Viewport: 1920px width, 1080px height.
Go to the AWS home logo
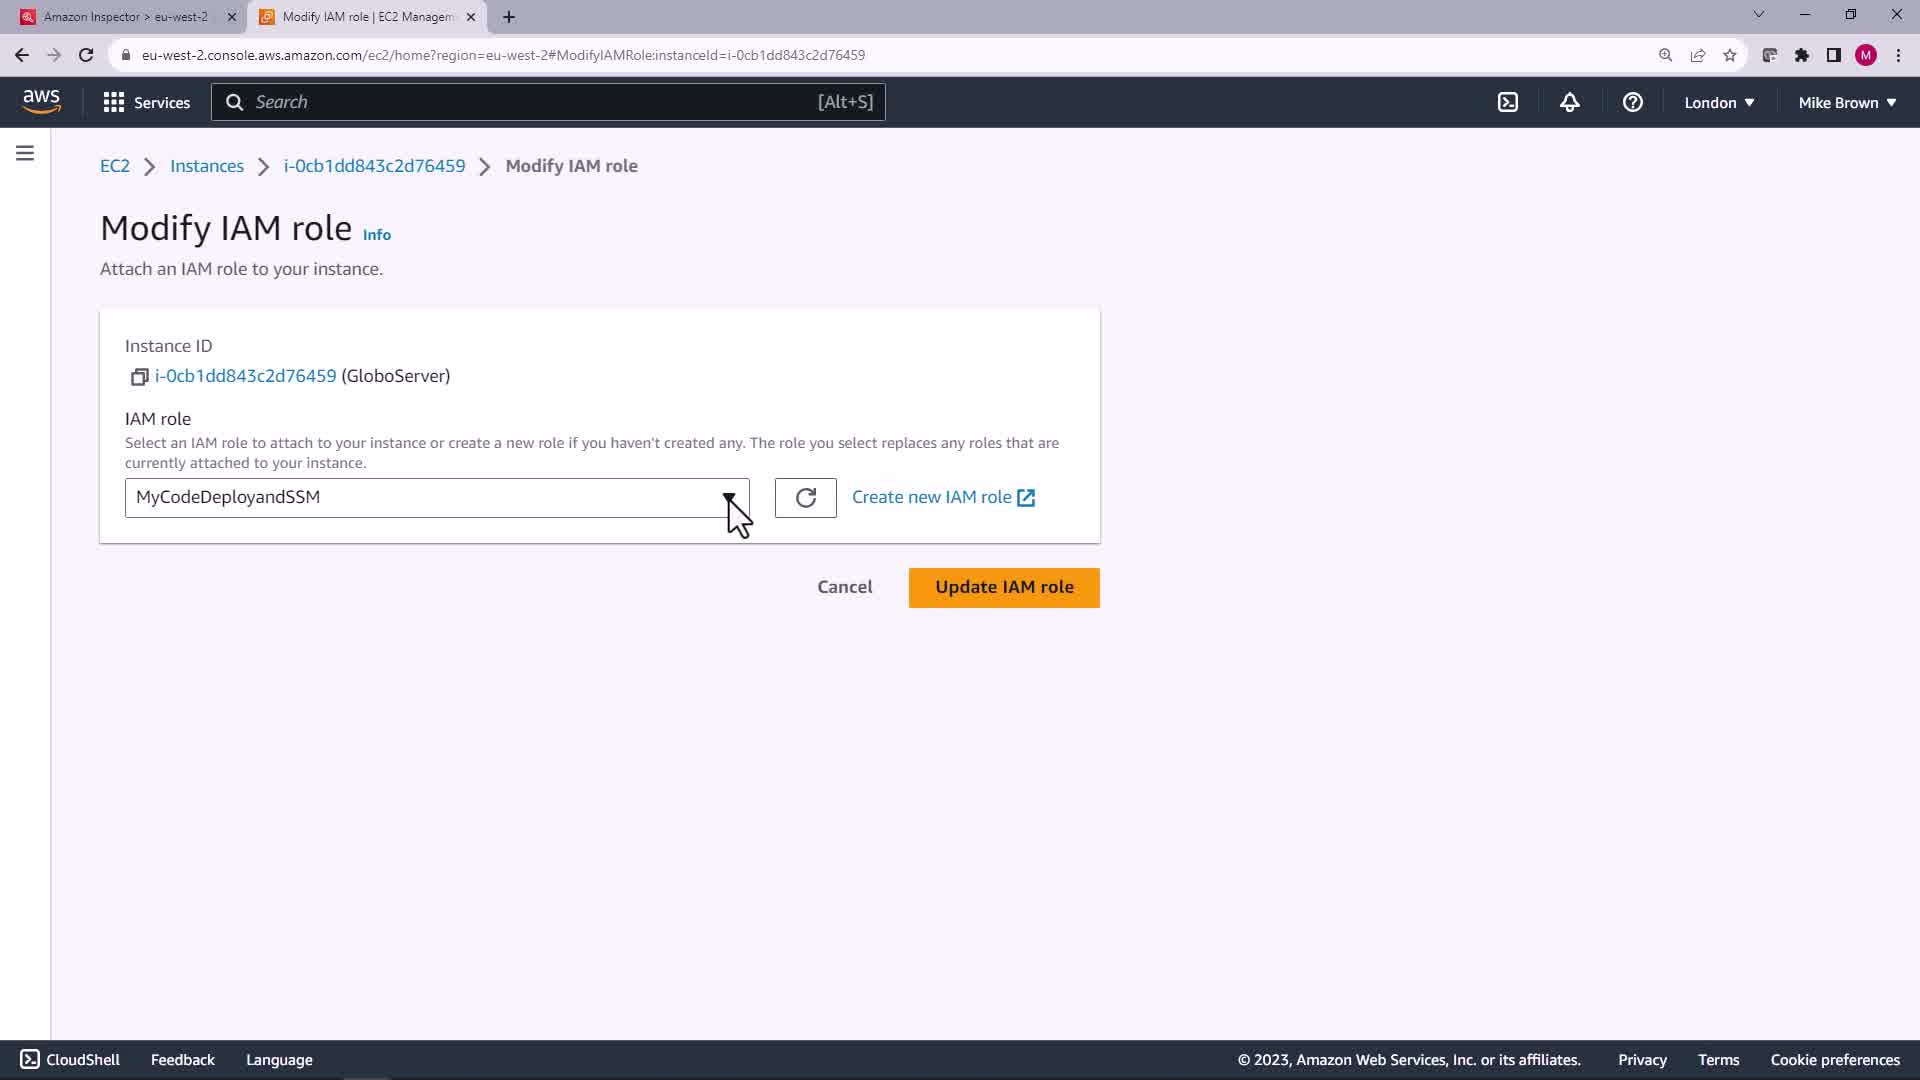41,101
